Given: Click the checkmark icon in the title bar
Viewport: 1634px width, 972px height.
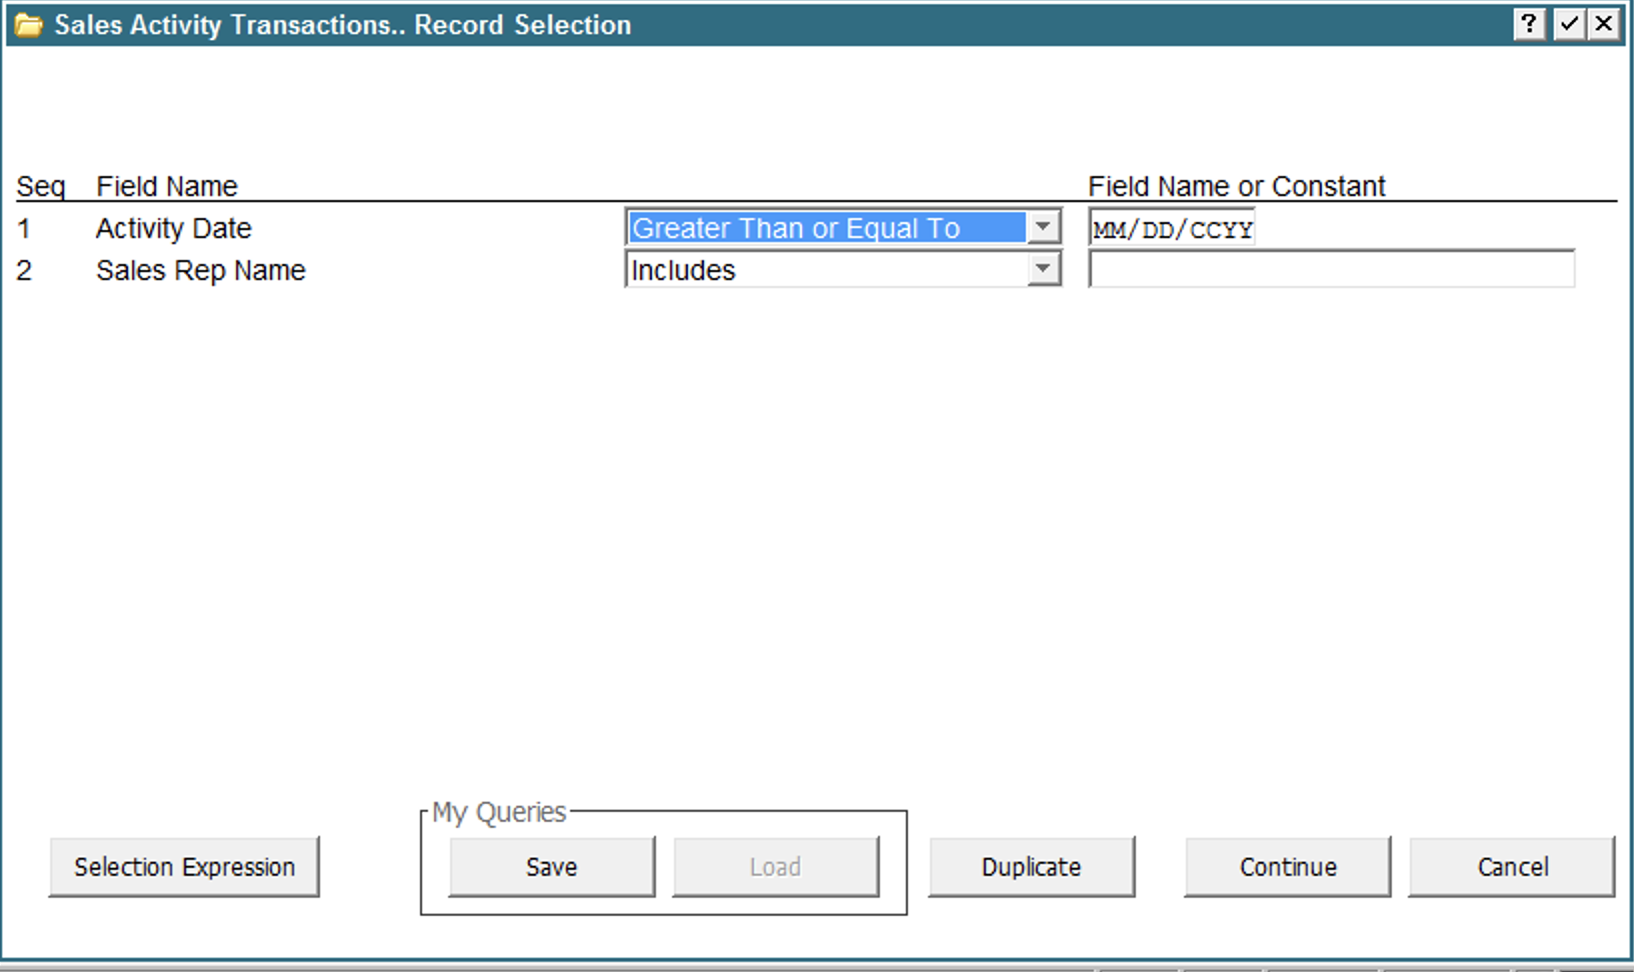Looking at the screenshot, I should coord(1568,24).
